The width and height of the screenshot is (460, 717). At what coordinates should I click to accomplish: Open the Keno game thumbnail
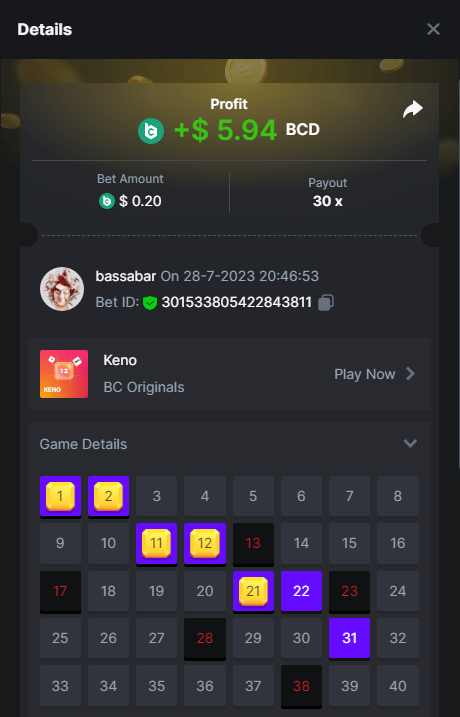64,374
